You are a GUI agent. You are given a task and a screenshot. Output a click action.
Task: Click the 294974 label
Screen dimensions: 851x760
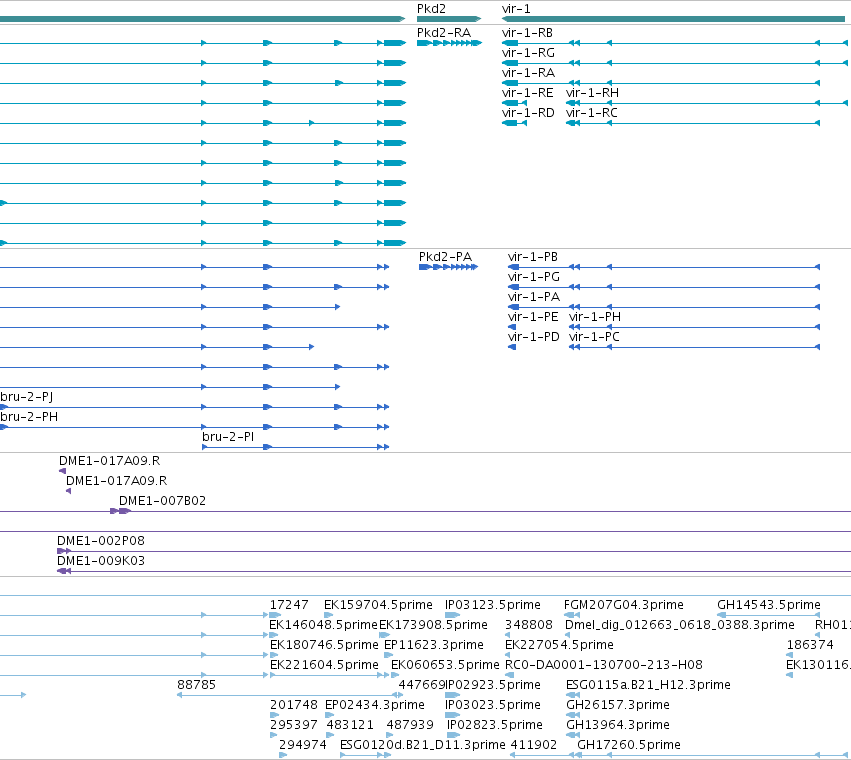[x=303, y=746]
